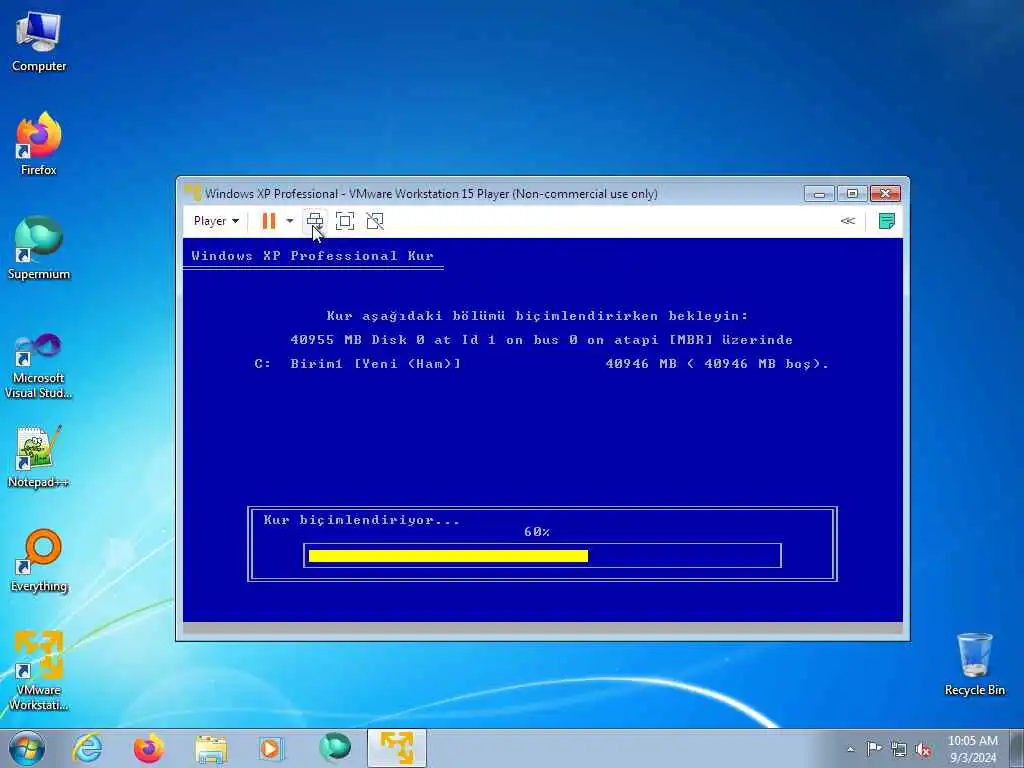Click the 60% progress text
Viewport: 1024px width, 768px height.
[x=537, y=532]
